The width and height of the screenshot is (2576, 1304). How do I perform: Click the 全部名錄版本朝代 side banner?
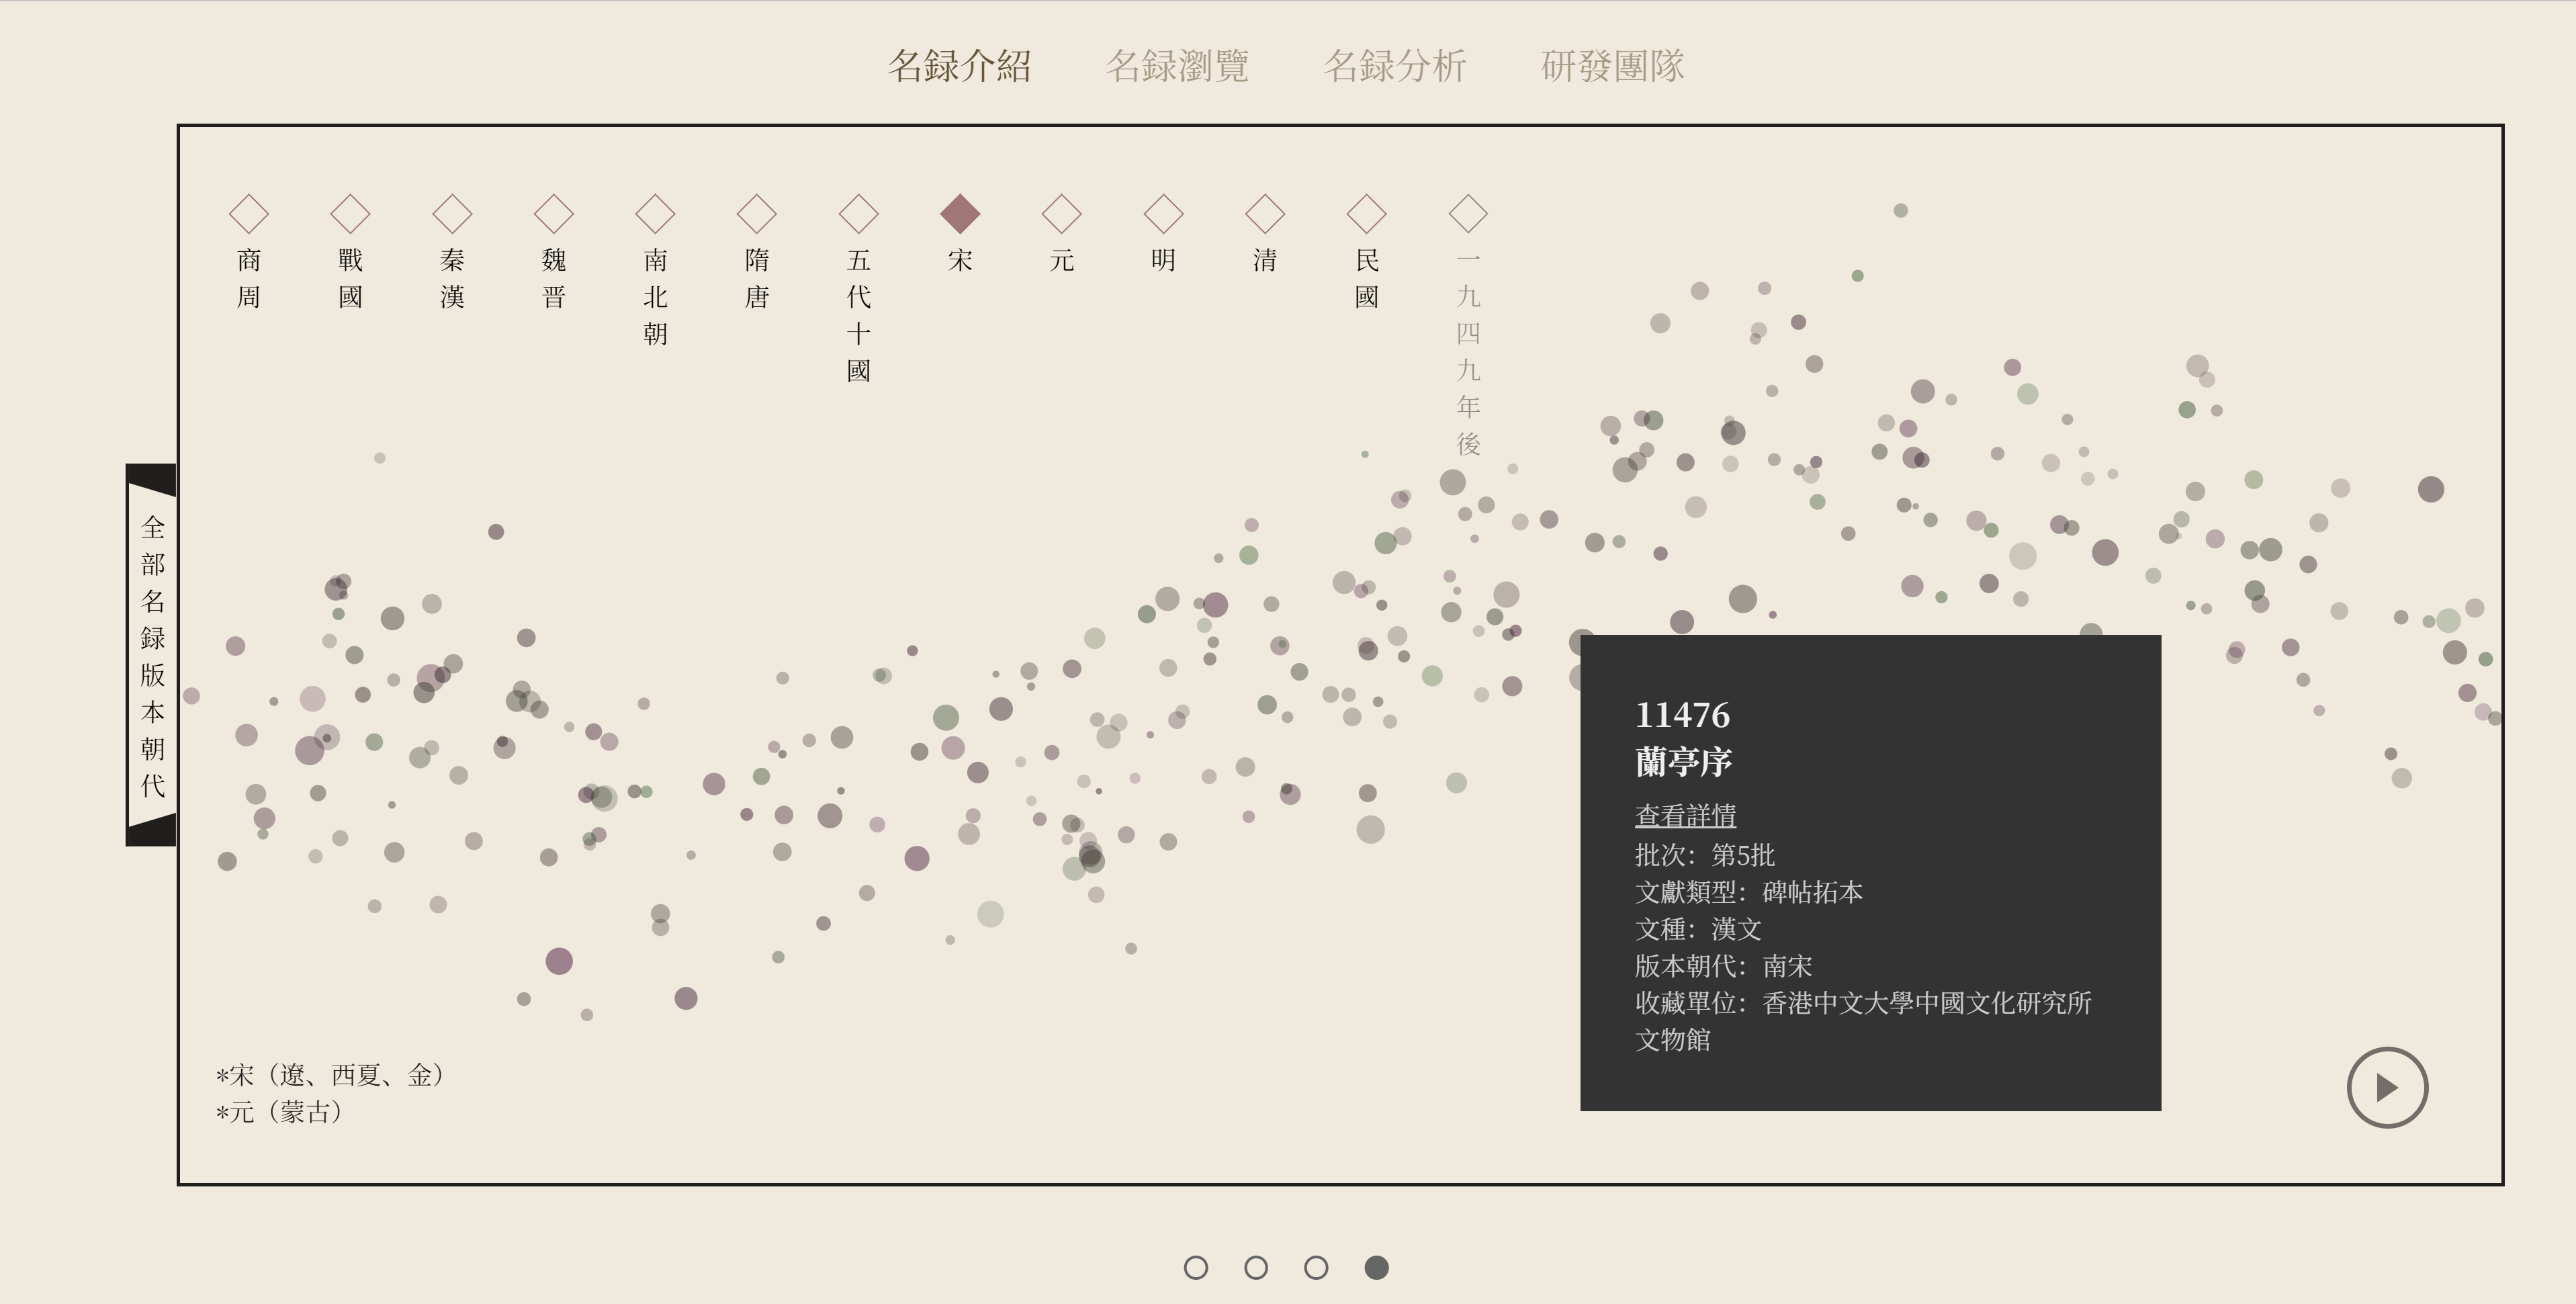click(152, 655)
